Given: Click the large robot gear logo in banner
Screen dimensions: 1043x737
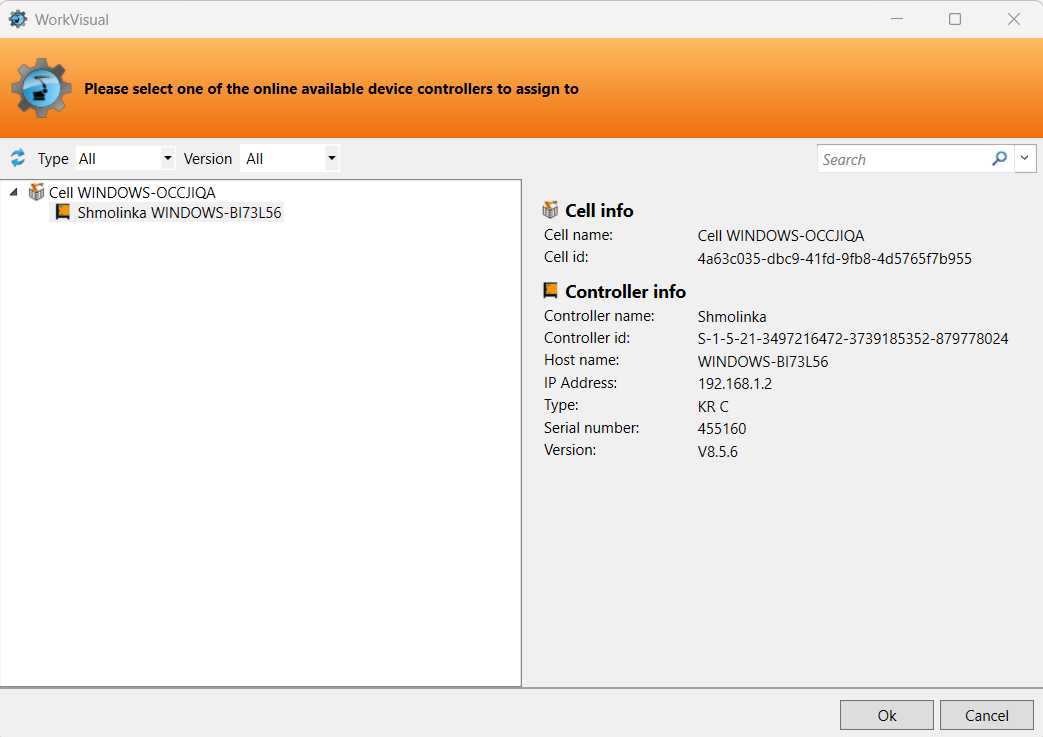Looking at the screenshot, I should coord(41,88).
